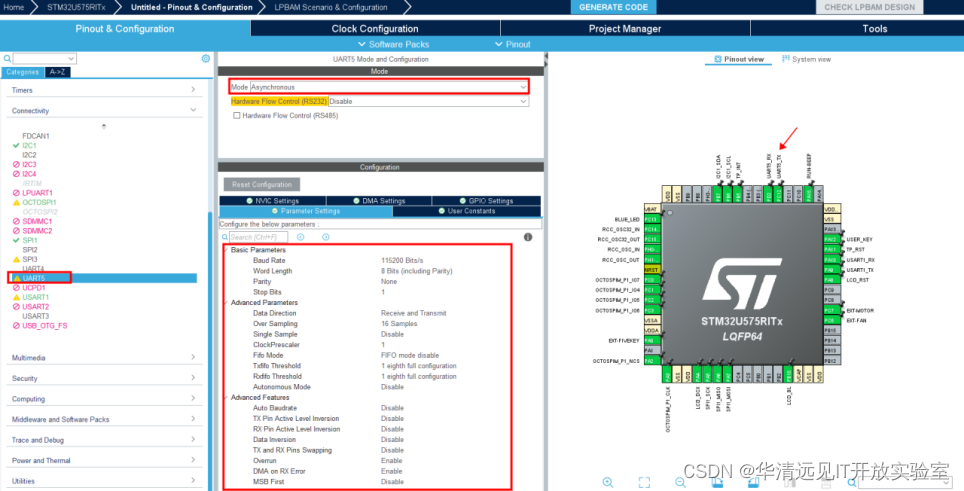The width and height of the screenshot is (964, 491).
Task: Go to next parameter search result
Action: [x=325, y=237]
